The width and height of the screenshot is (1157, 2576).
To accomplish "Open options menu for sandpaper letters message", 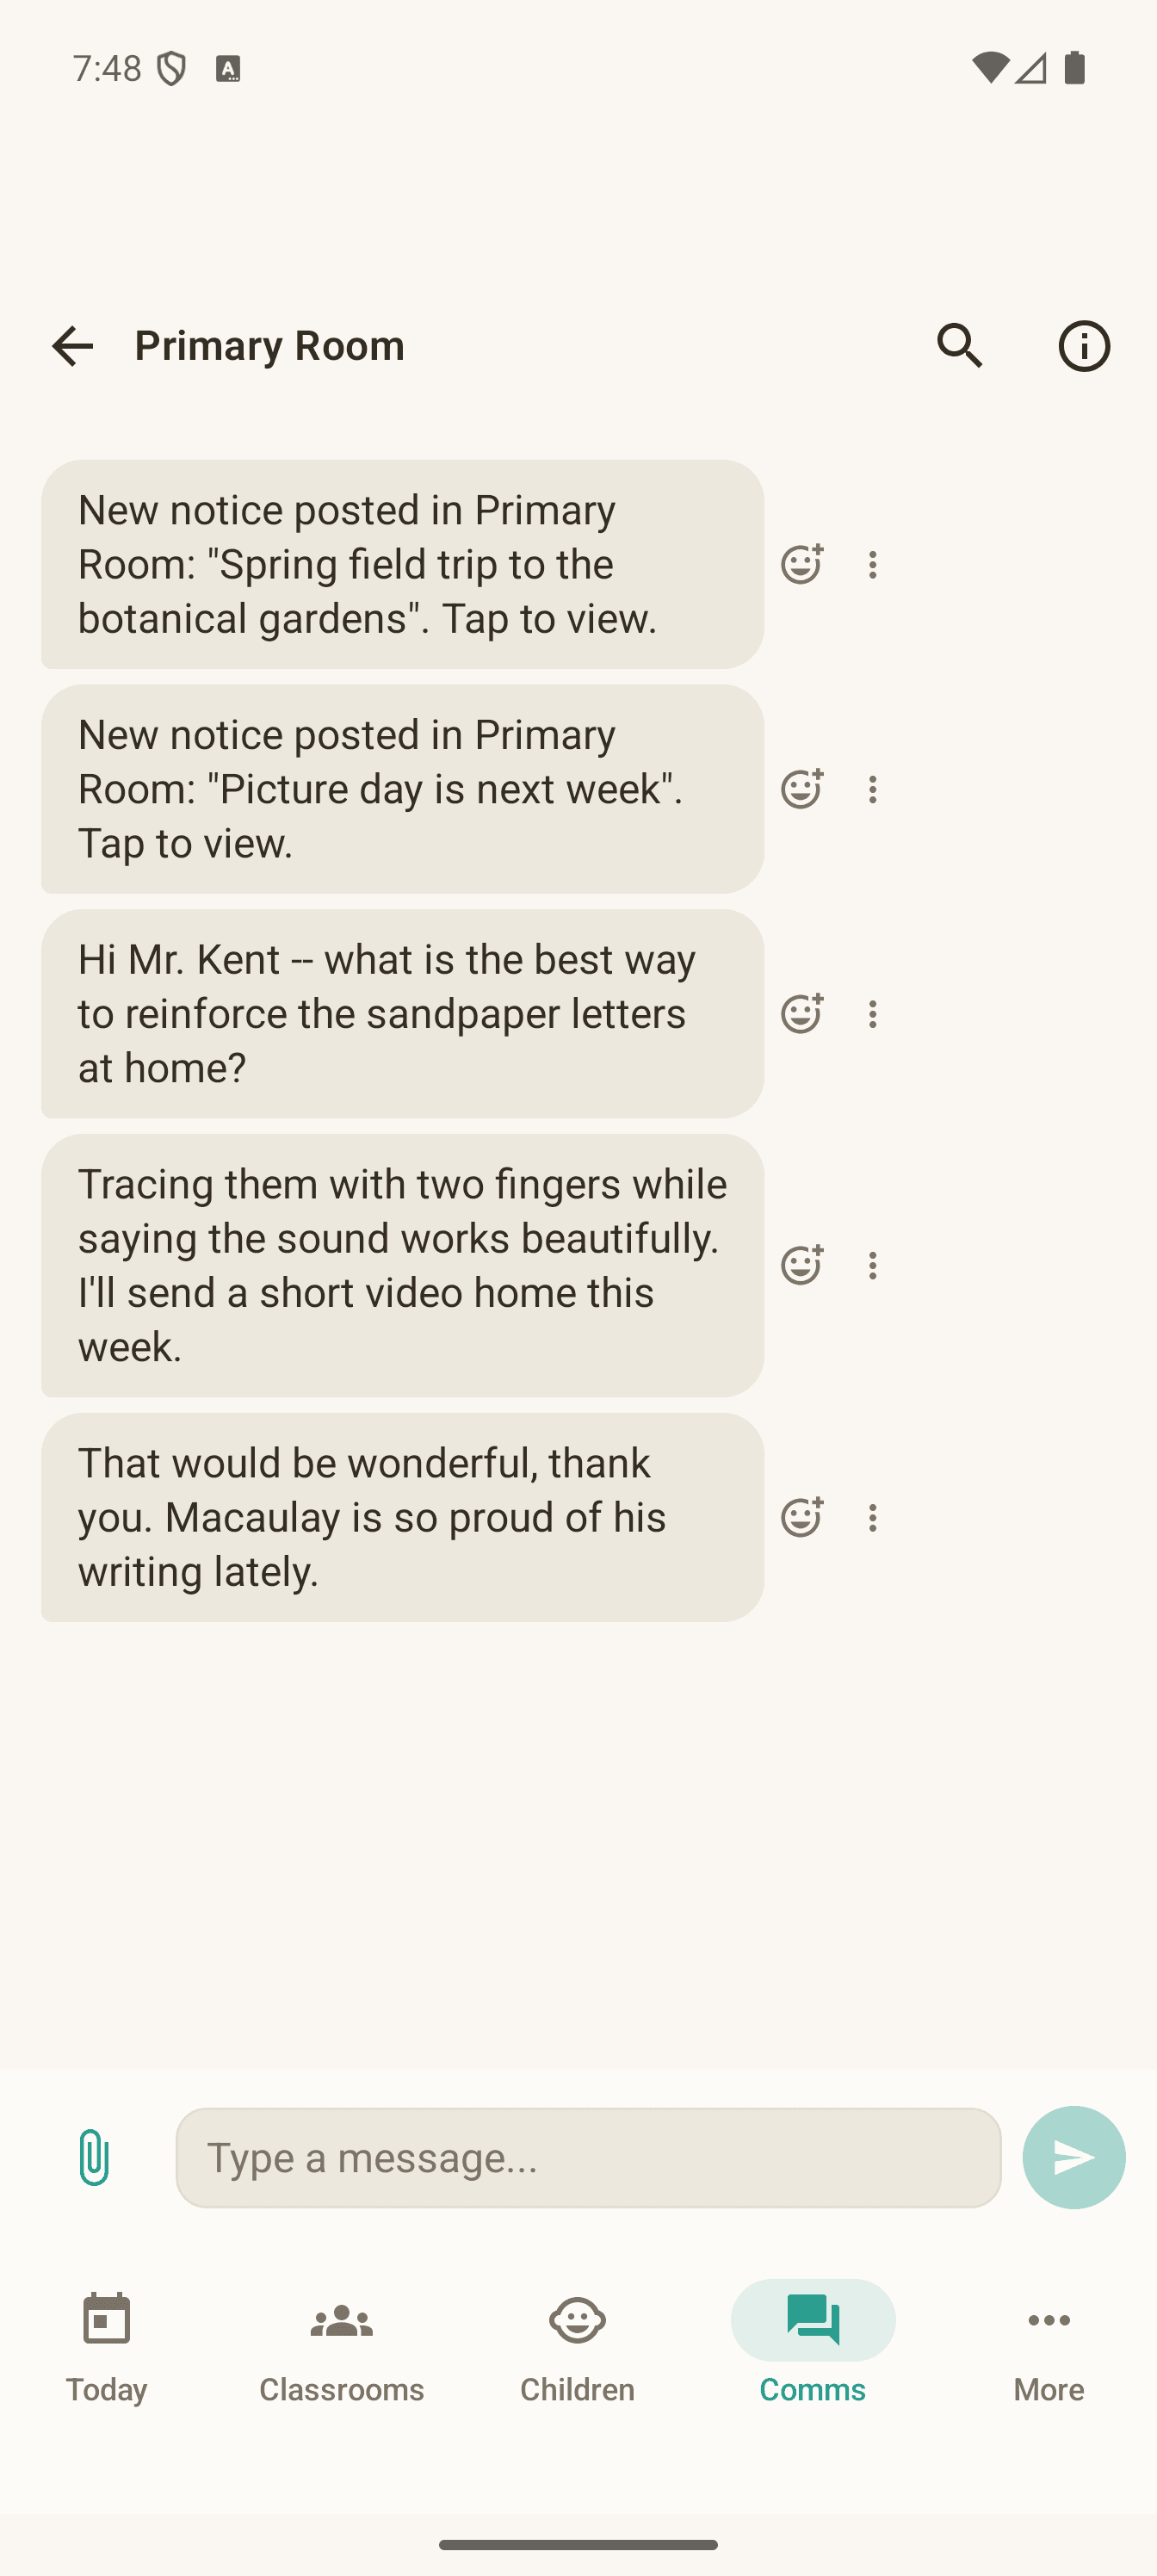I will [873, 1014].
